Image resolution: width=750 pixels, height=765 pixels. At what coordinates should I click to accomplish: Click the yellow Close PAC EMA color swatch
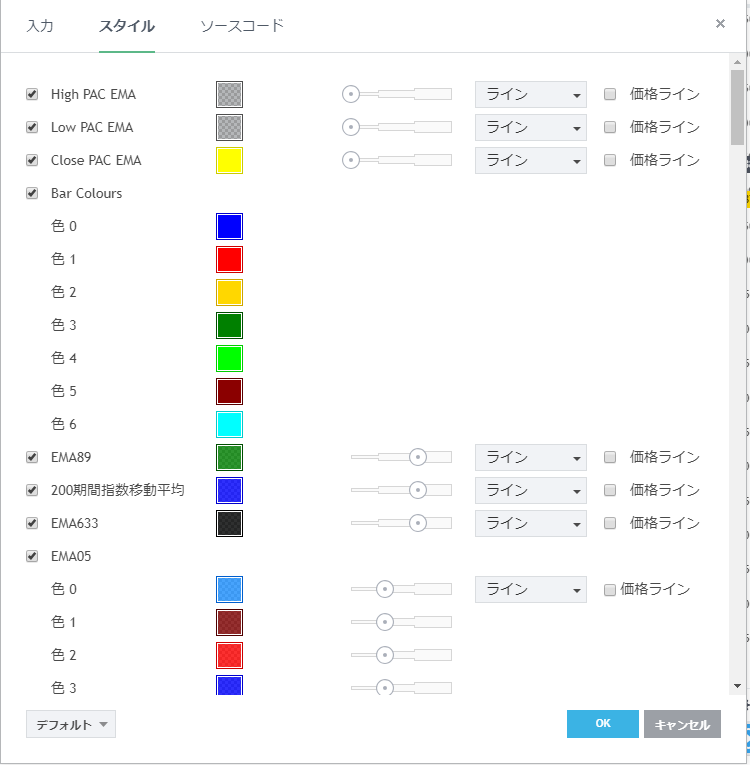point(229,160)
